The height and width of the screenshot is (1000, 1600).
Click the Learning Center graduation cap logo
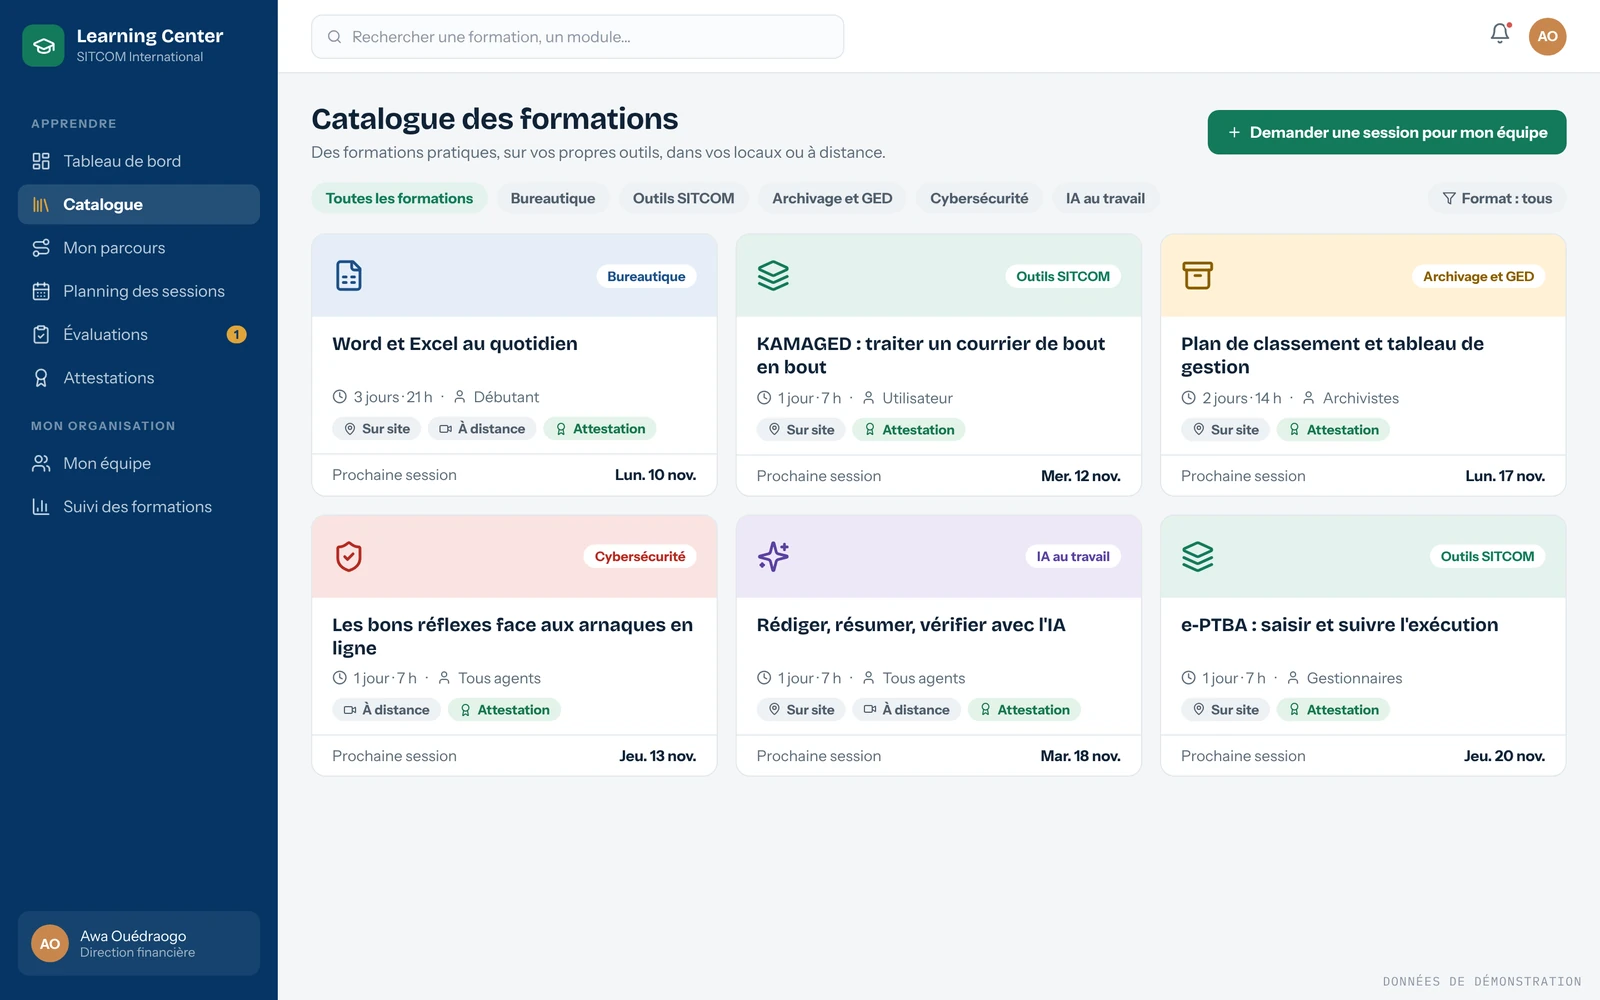point(43,46)
